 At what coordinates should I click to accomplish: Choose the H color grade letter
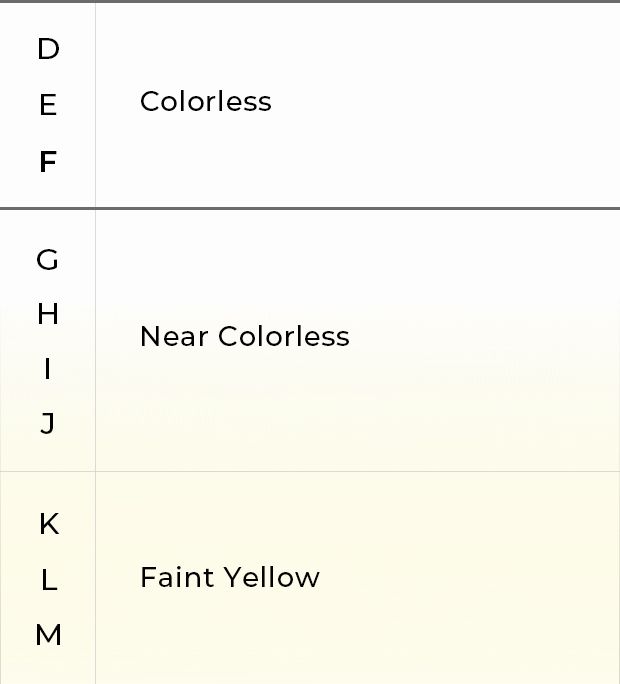pyautogui.click(x=48, y=314)
